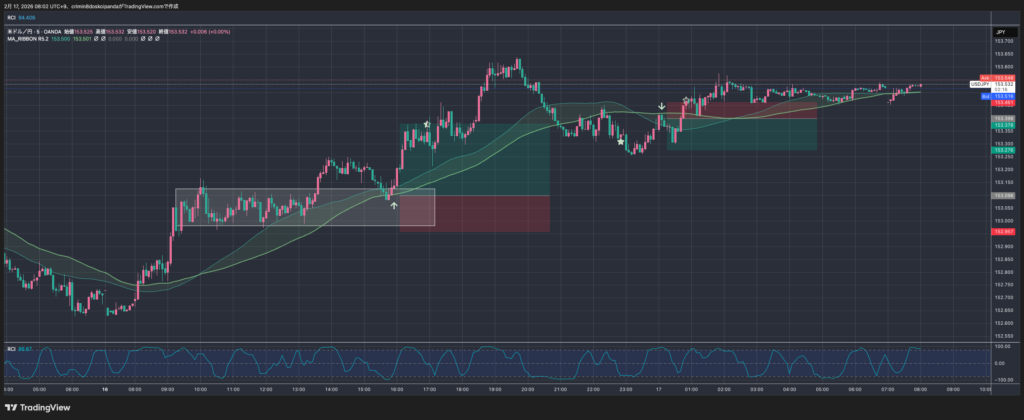Select the white consolidation rectangle drawing
This screenshot has height=420, width=1024.
(x=305, y=190)
